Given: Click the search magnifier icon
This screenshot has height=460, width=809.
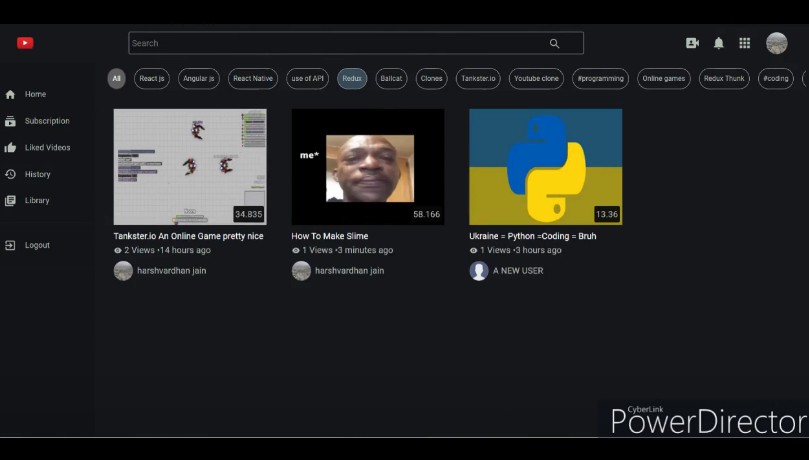Looking at the screenshot, I should click(554, 43).
